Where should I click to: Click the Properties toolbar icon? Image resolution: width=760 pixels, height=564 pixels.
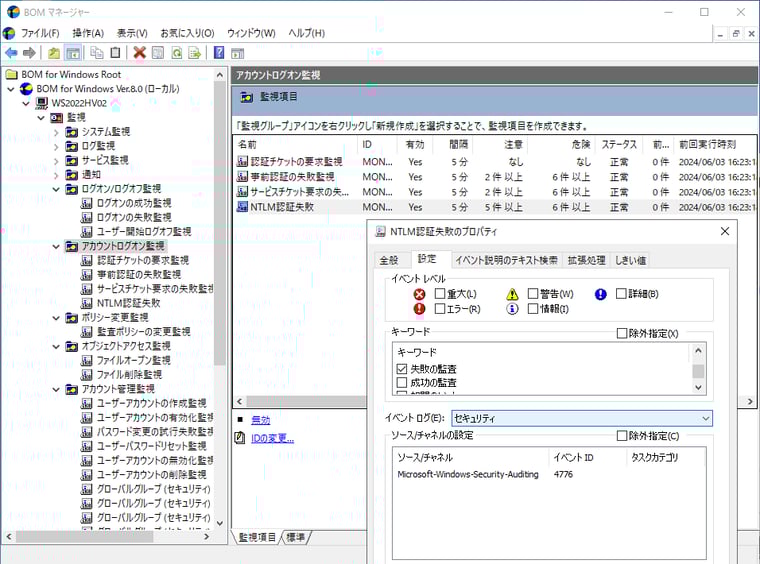158,52
